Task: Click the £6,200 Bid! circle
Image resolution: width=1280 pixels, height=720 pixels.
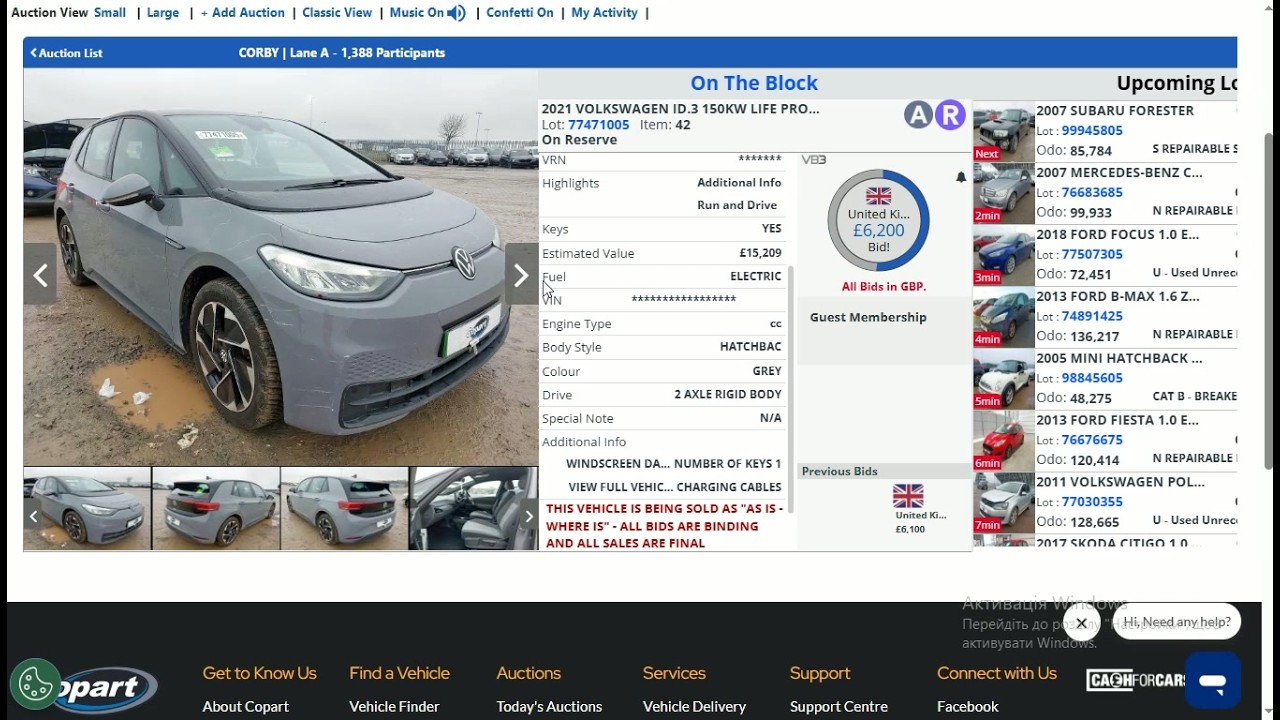Action: pos(878,221)
